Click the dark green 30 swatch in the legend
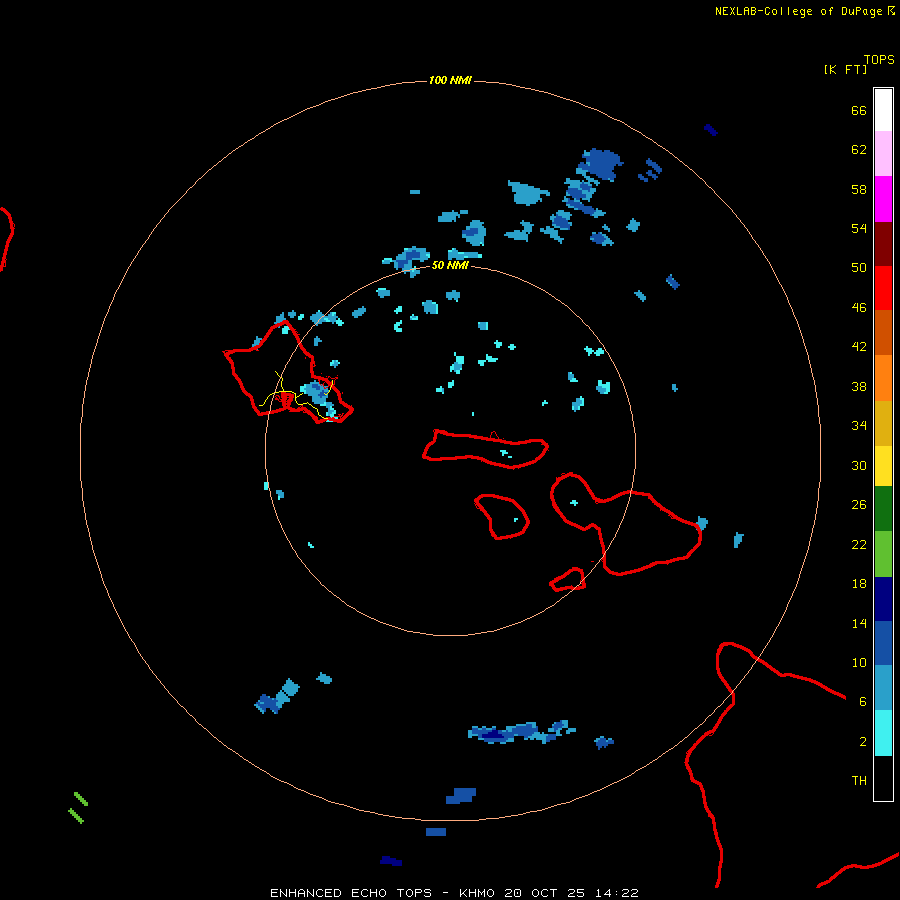The width and height of the screenshot is (900, 900). tap(883, 509)
